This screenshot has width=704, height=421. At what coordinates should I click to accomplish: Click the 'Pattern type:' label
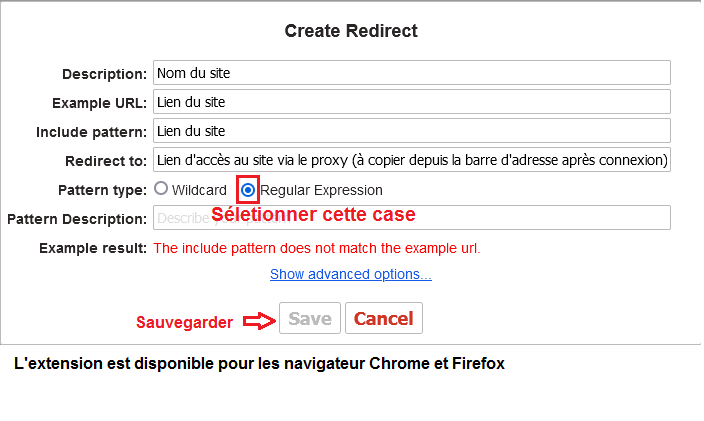[103, 190]
